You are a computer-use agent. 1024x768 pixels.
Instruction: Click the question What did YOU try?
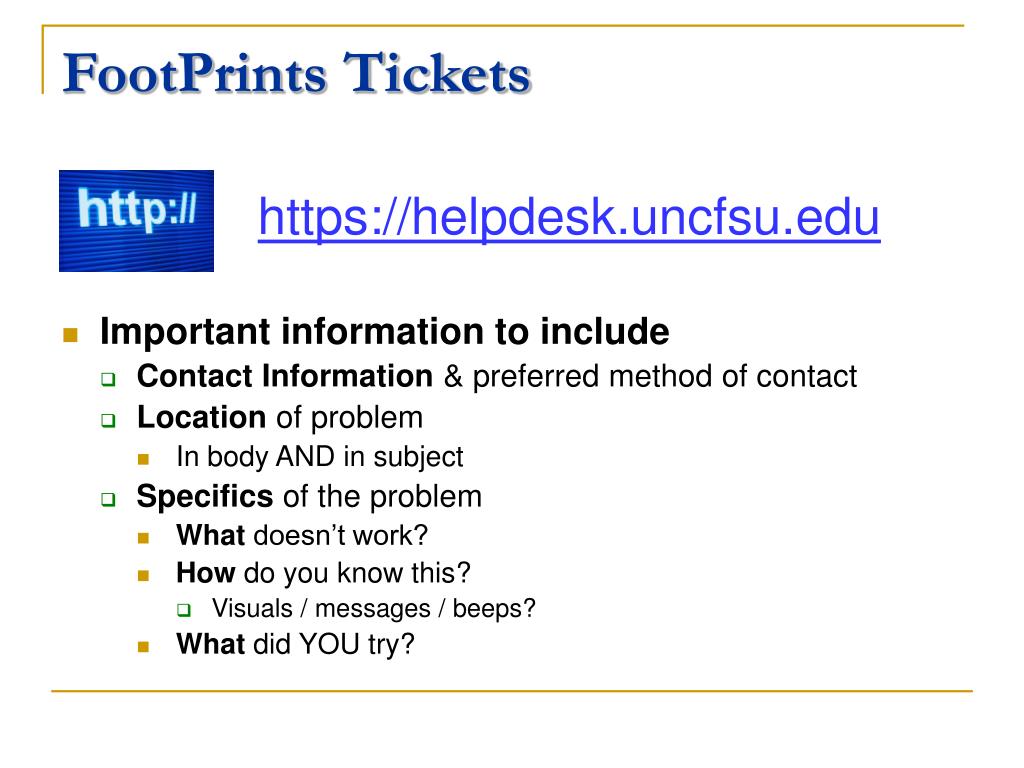tap(296, 645)
